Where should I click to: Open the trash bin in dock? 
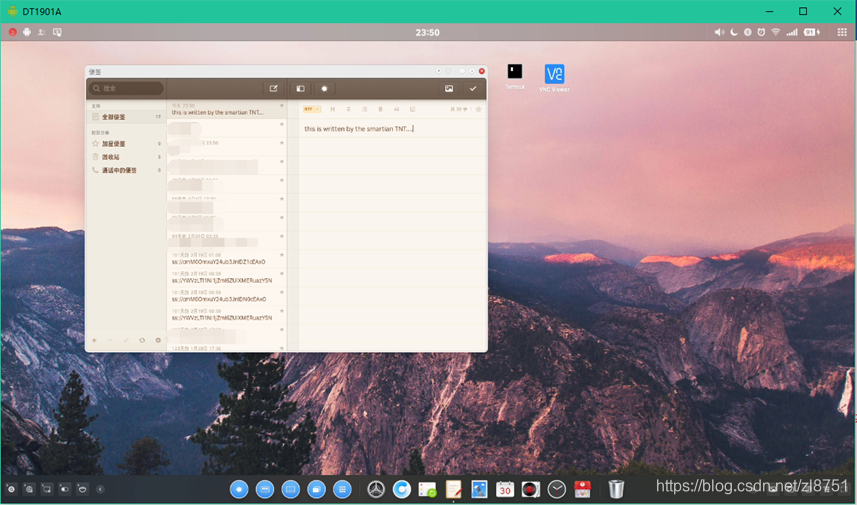[x=616, y=489]
